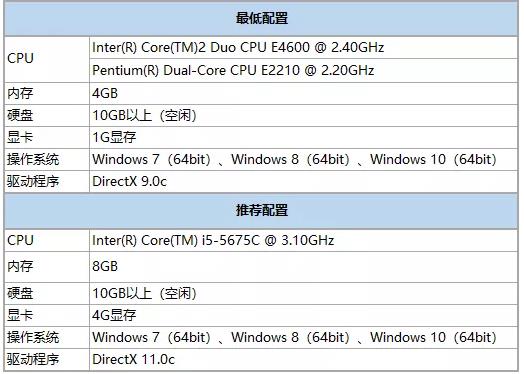
Task: Click Windows 10 (64bit) in recommended OS row
Action: pyautogui.click(x=433, y=337)
